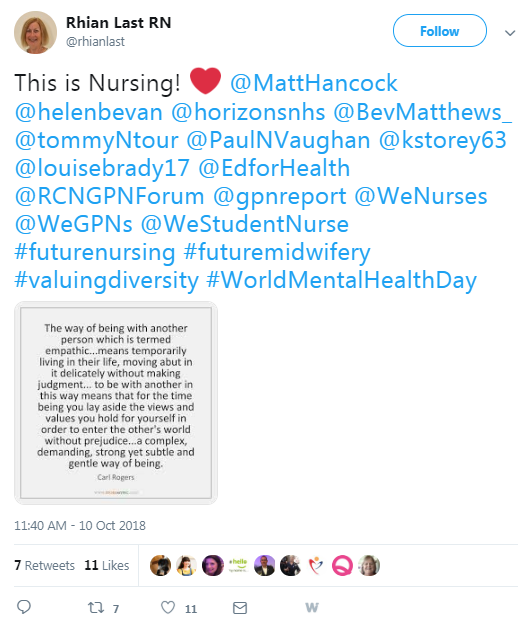Click the reply speech bubble icon
529x631 pixels.
point(24,607)
